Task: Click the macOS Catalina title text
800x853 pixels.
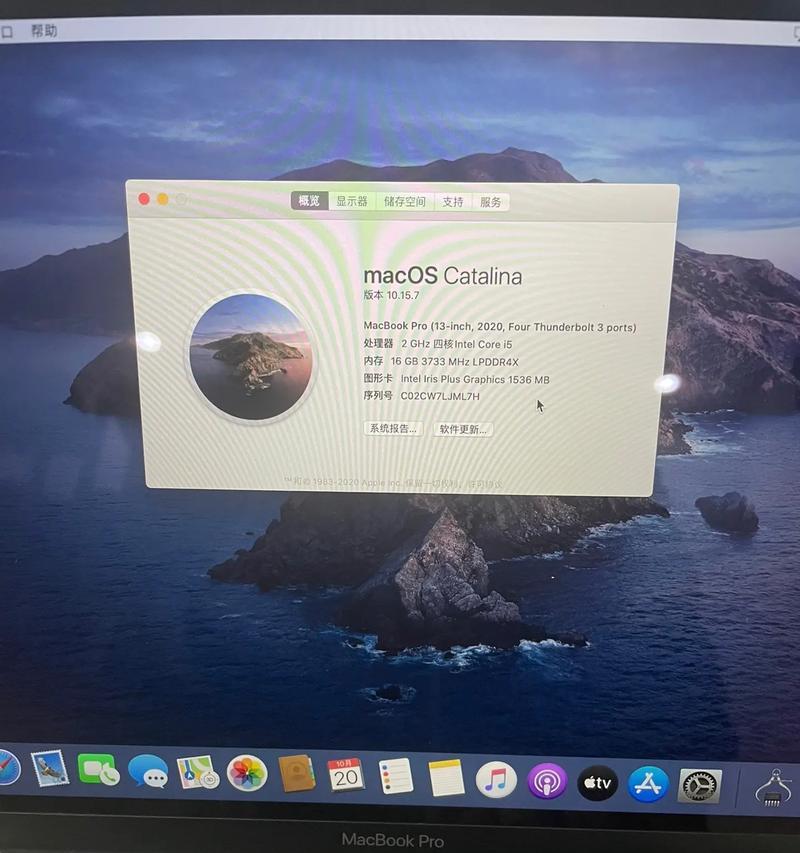Action: pyautogui.click(x=443, y=276)
